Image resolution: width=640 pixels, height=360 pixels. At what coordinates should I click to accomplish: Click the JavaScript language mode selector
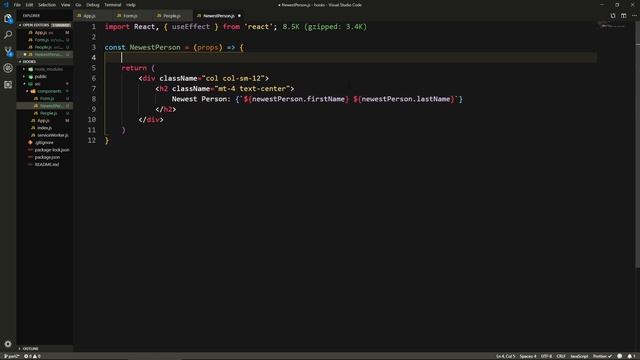click(x=579, y=356)
